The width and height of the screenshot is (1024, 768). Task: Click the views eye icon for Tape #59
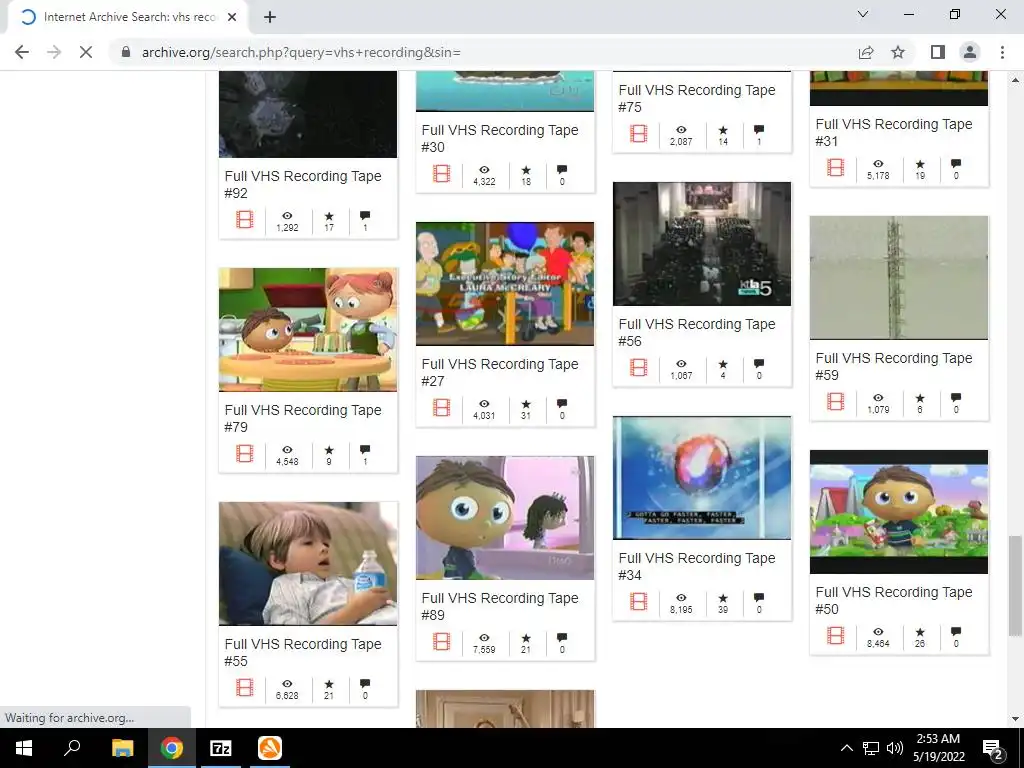pyautogui.click(x=878, y=397)
